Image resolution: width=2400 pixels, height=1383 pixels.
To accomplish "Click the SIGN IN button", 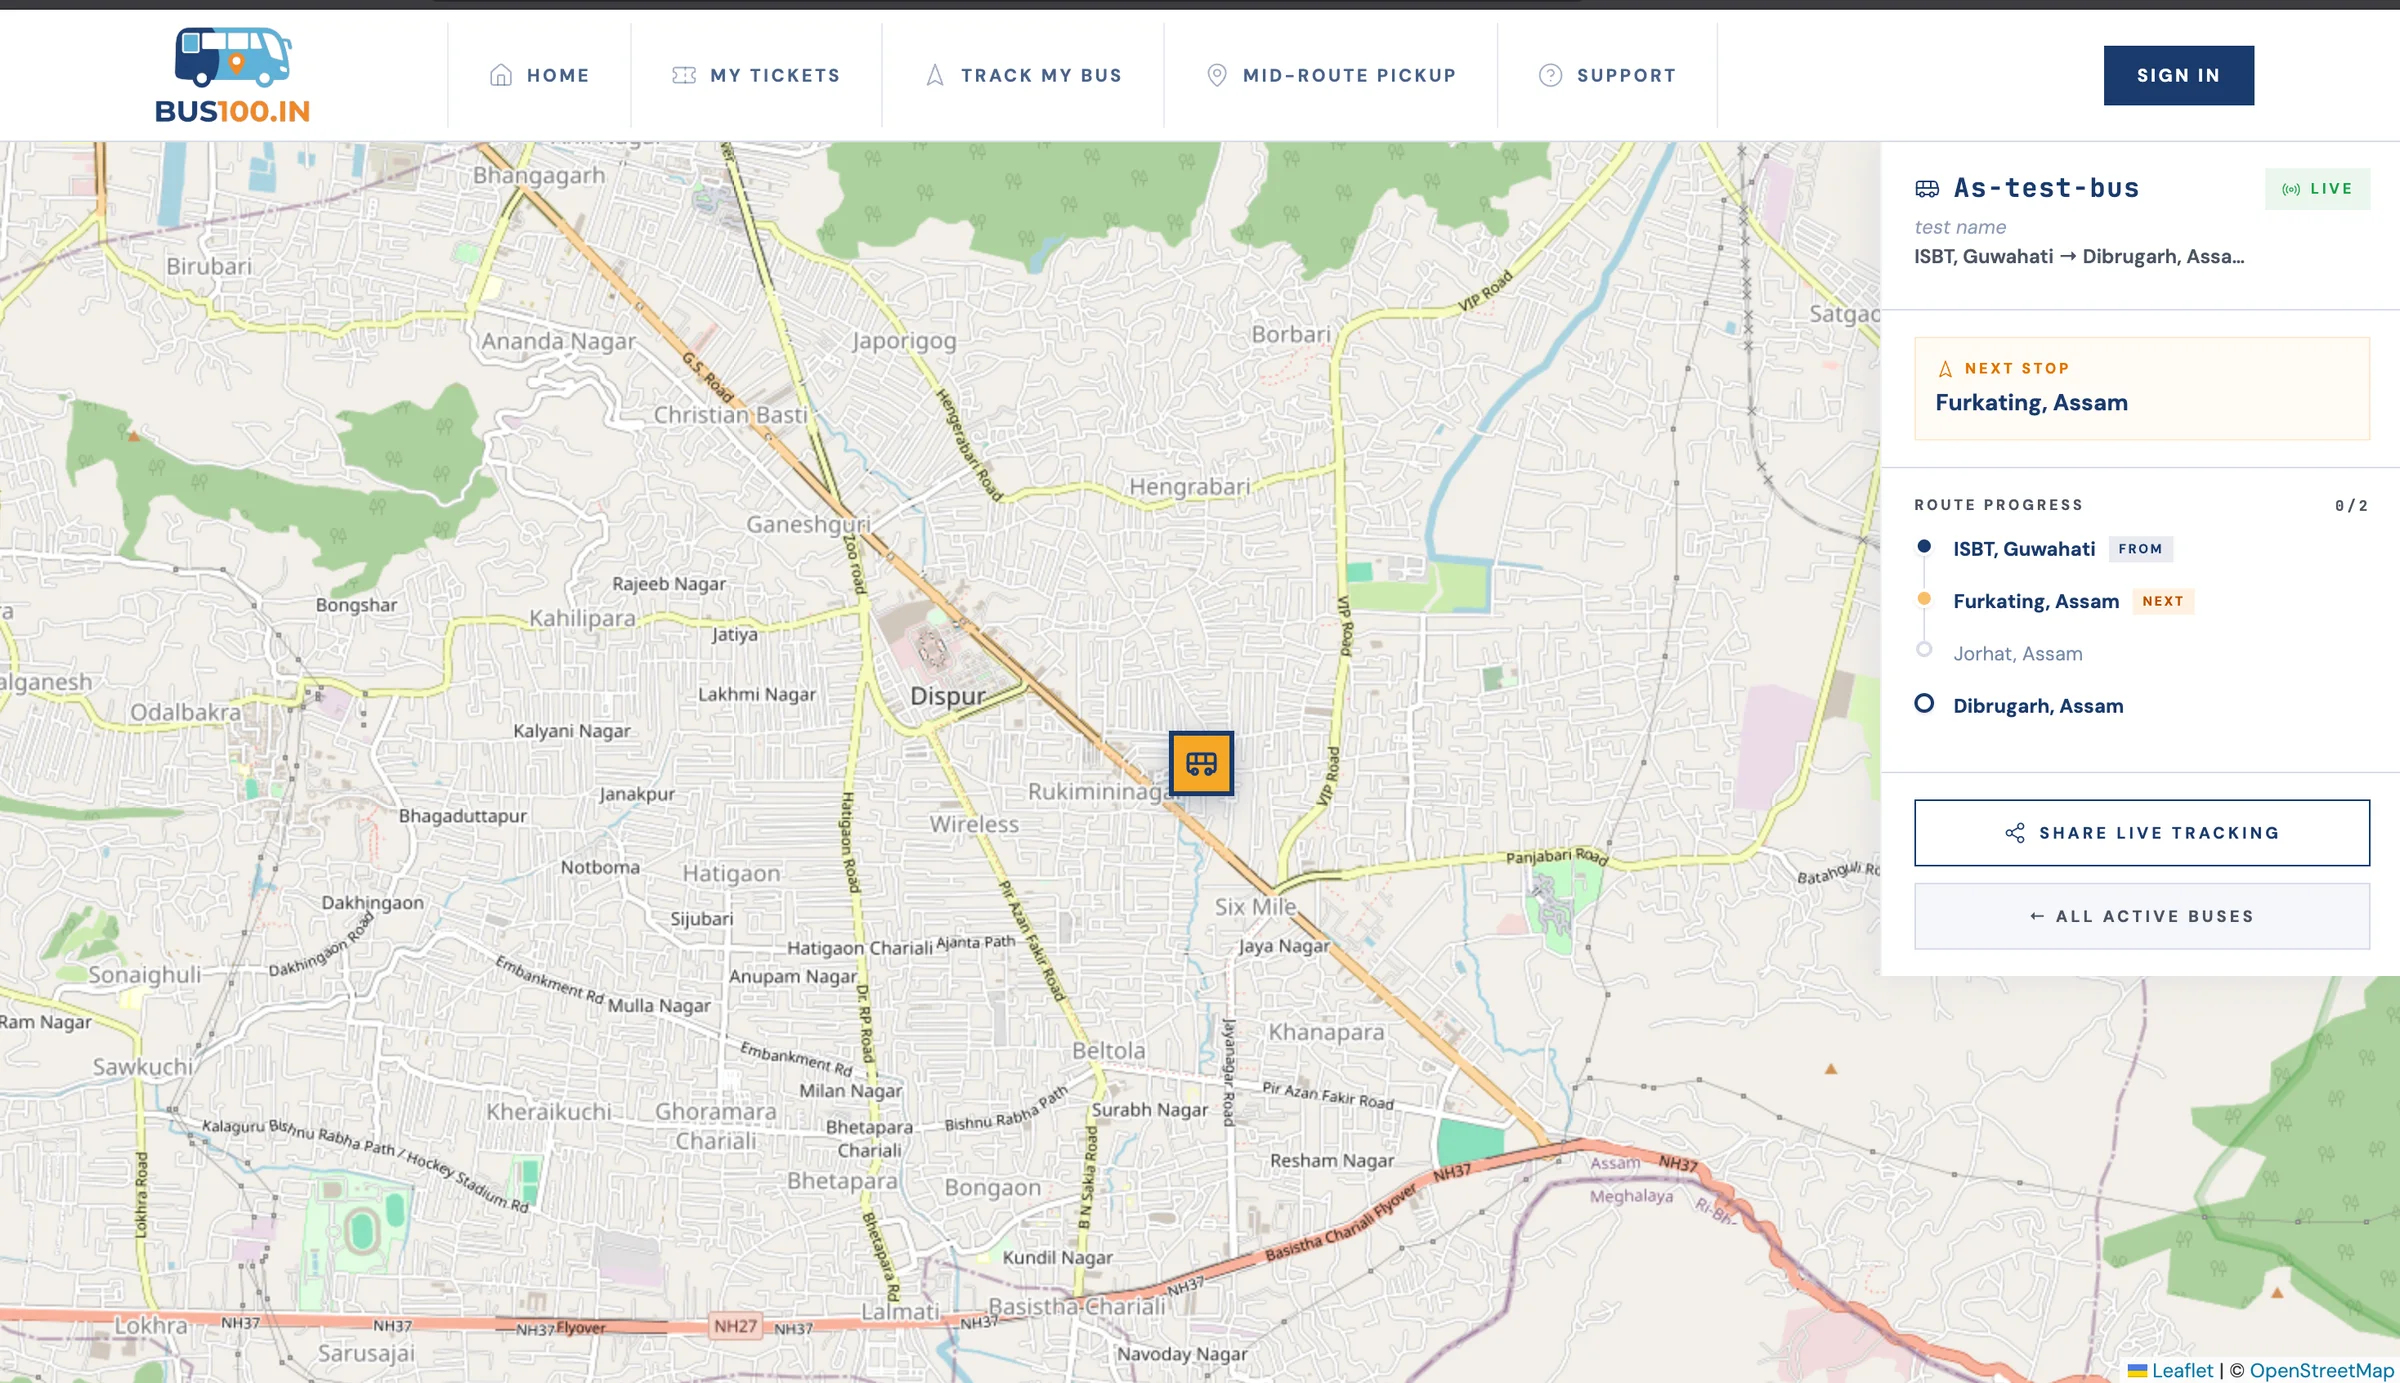I will (x=2178, y=75).
